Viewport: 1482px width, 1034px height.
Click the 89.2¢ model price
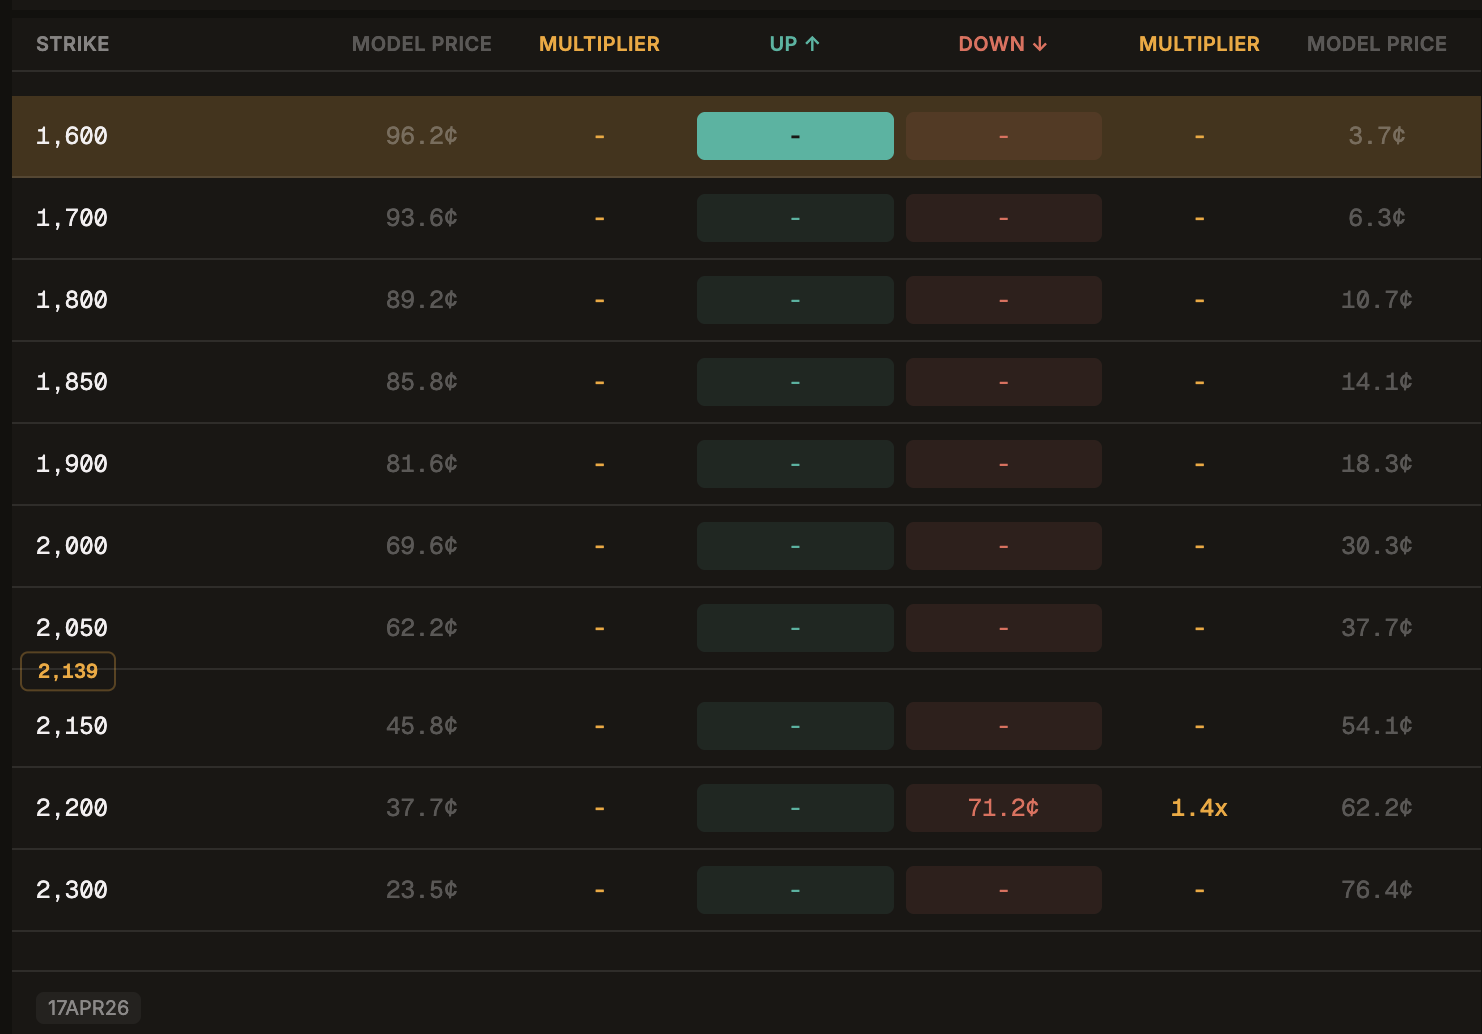[x=422, y=300]
